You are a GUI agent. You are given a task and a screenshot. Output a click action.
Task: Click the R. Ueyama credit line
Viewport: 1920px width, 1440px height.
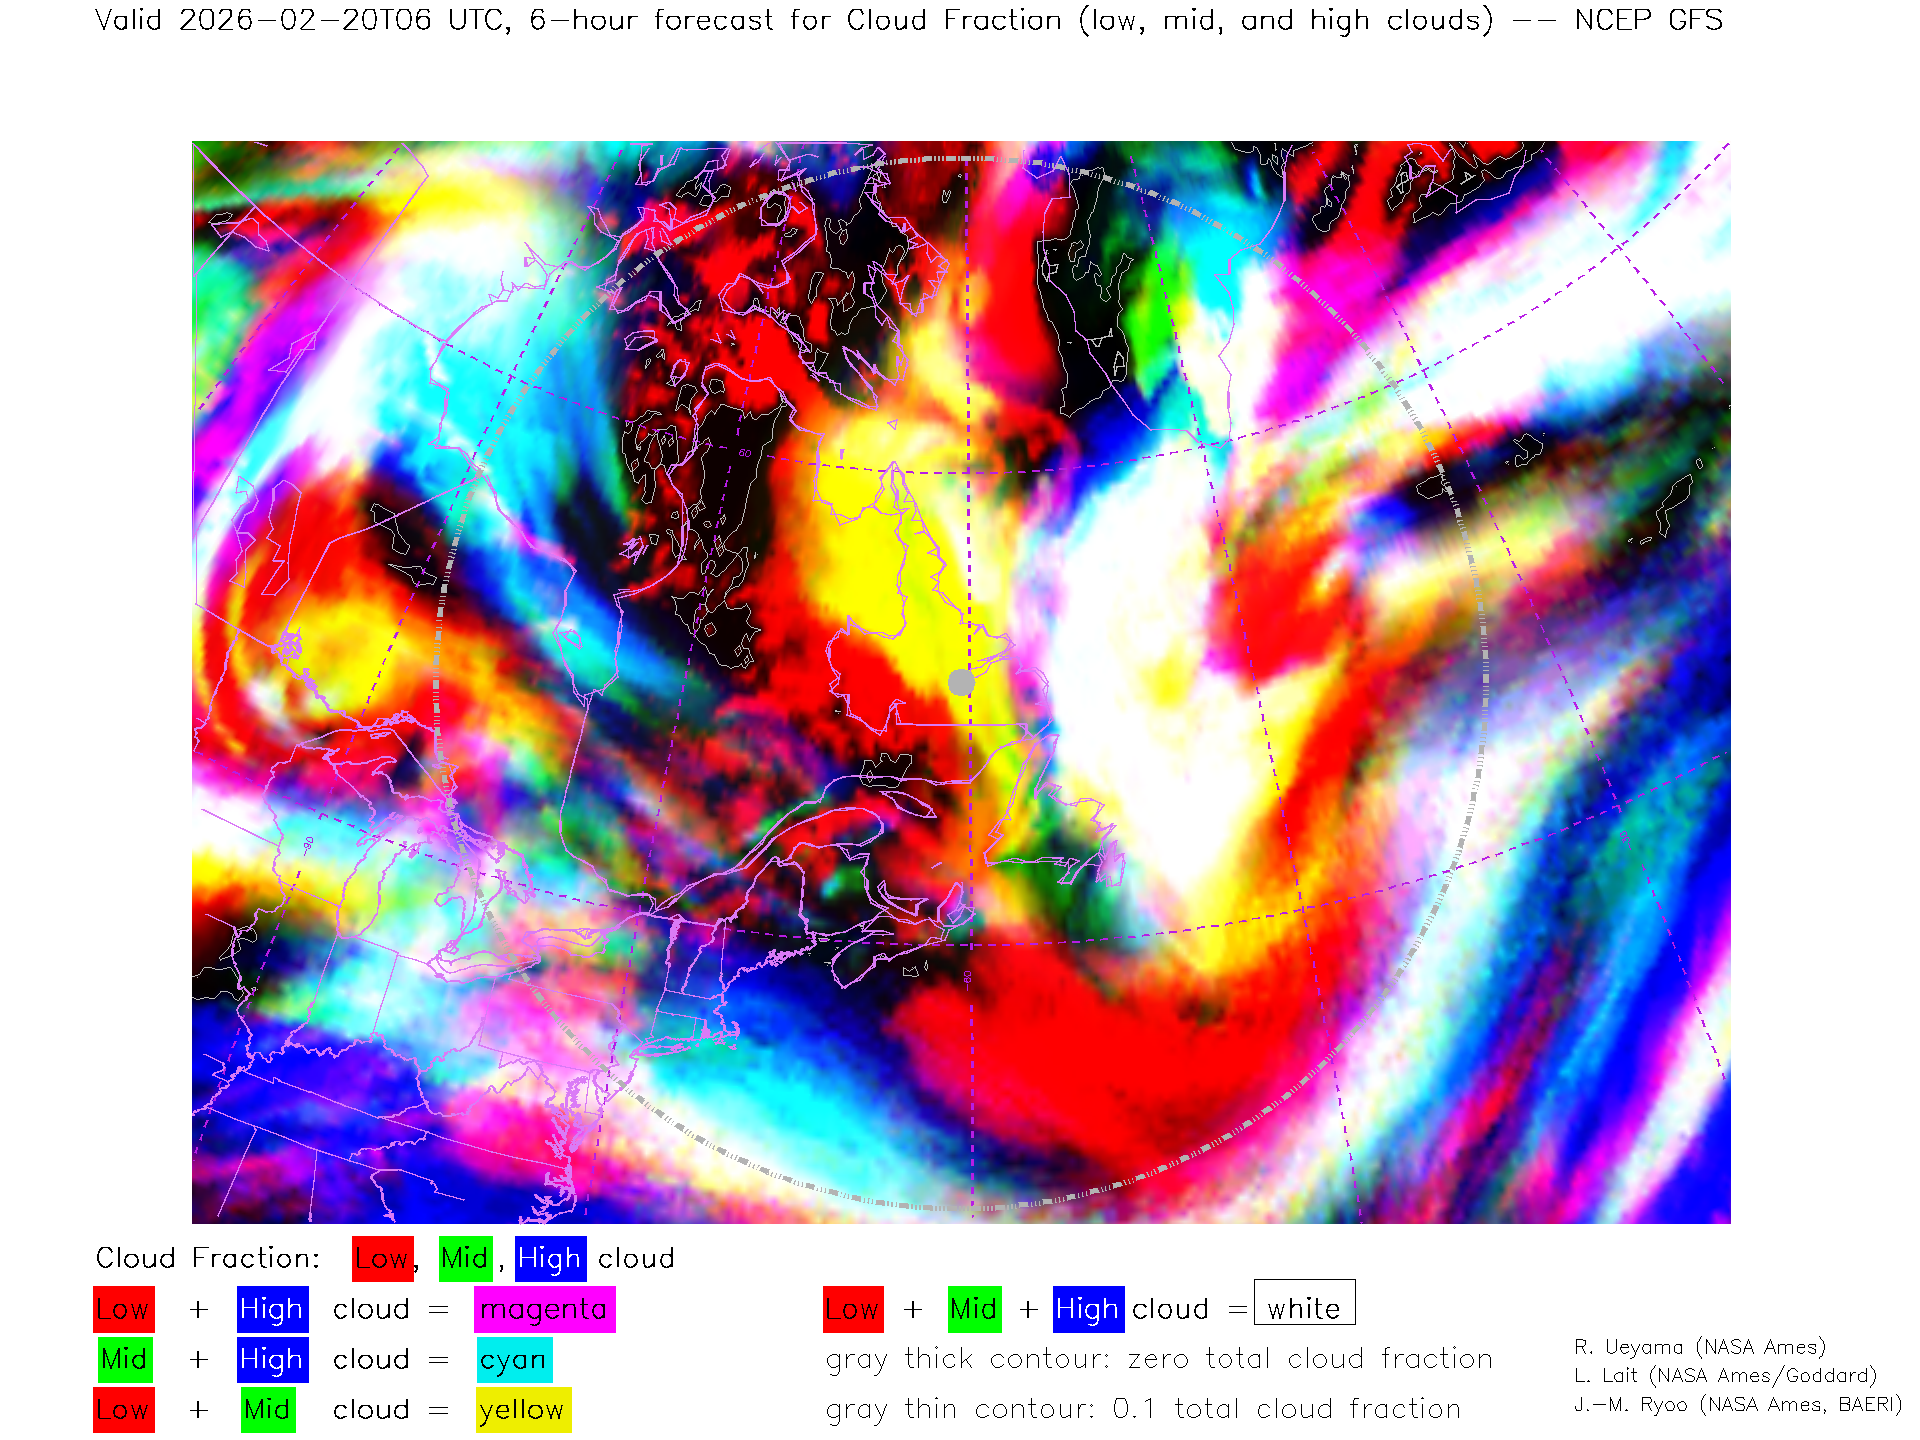coord(1699,1347)
